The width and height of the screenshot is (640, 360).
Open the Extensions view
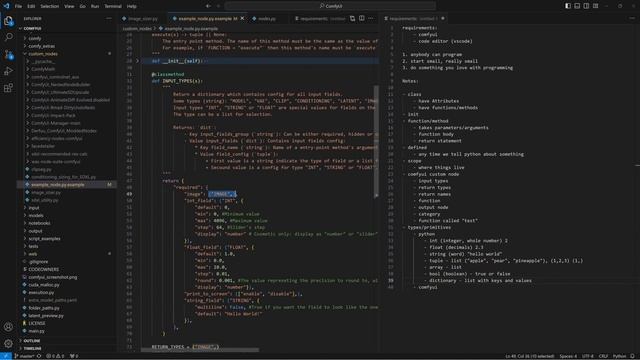pos(8,88)
